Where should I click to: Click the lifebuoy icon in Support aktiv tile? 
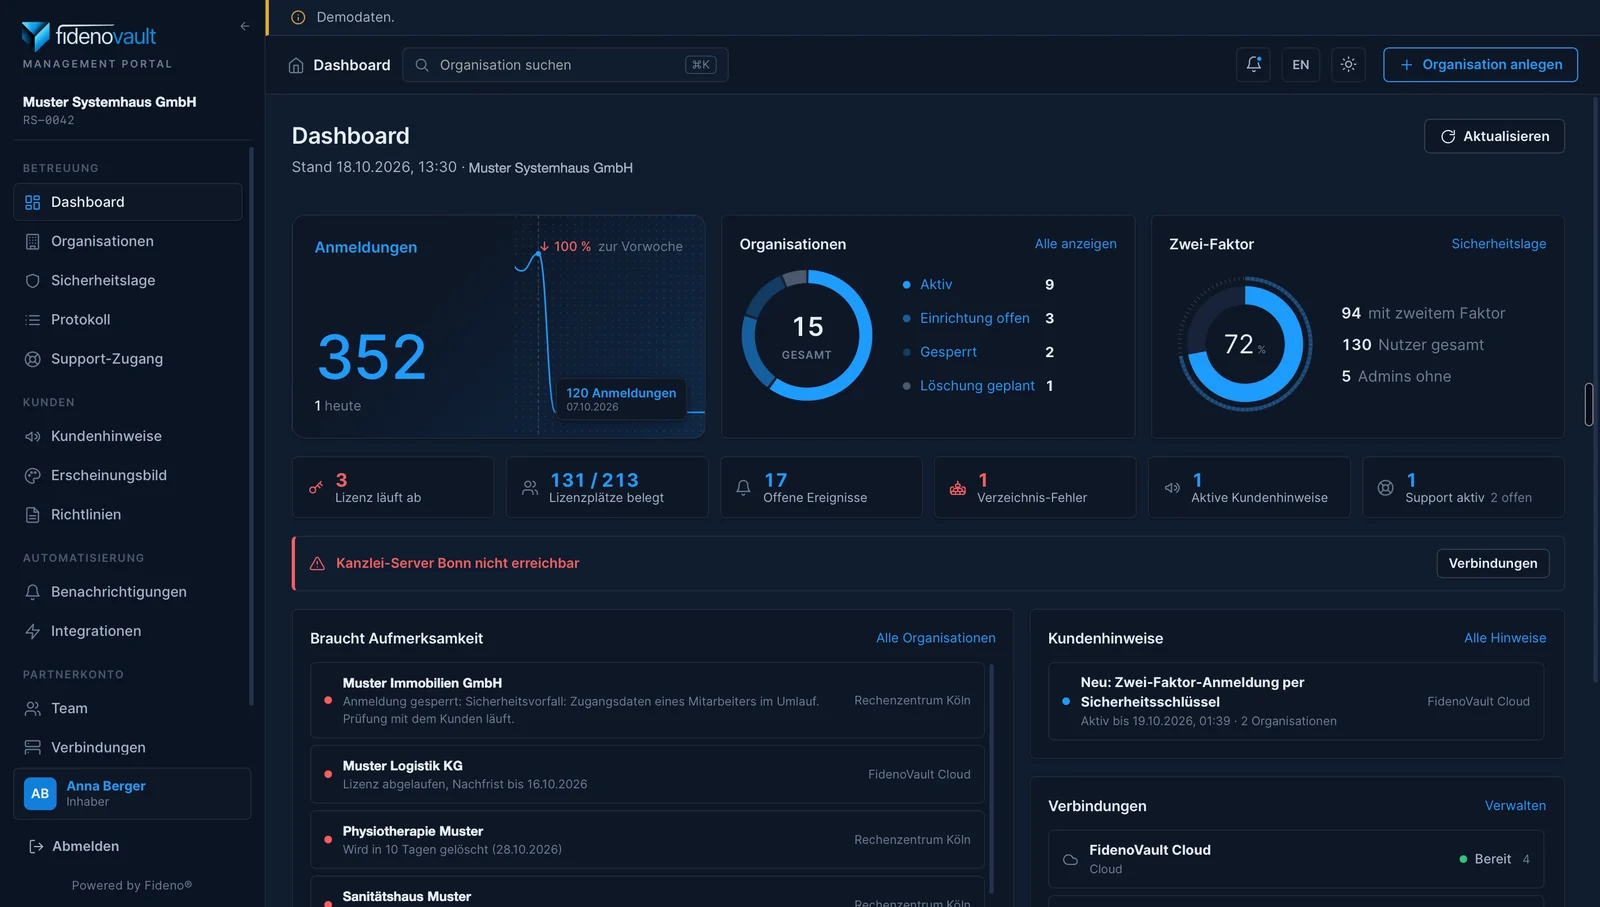click(1385, 487)
